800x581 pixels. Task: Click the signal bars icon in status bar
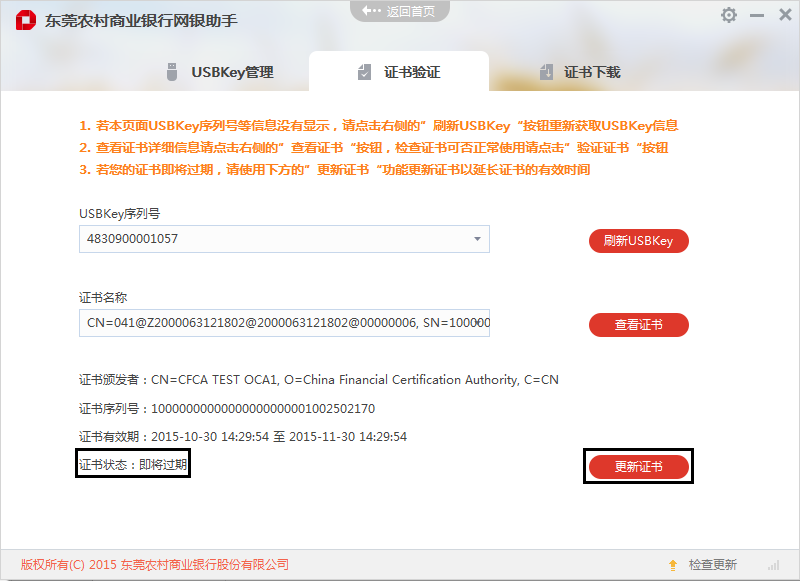tap(773, 565)
